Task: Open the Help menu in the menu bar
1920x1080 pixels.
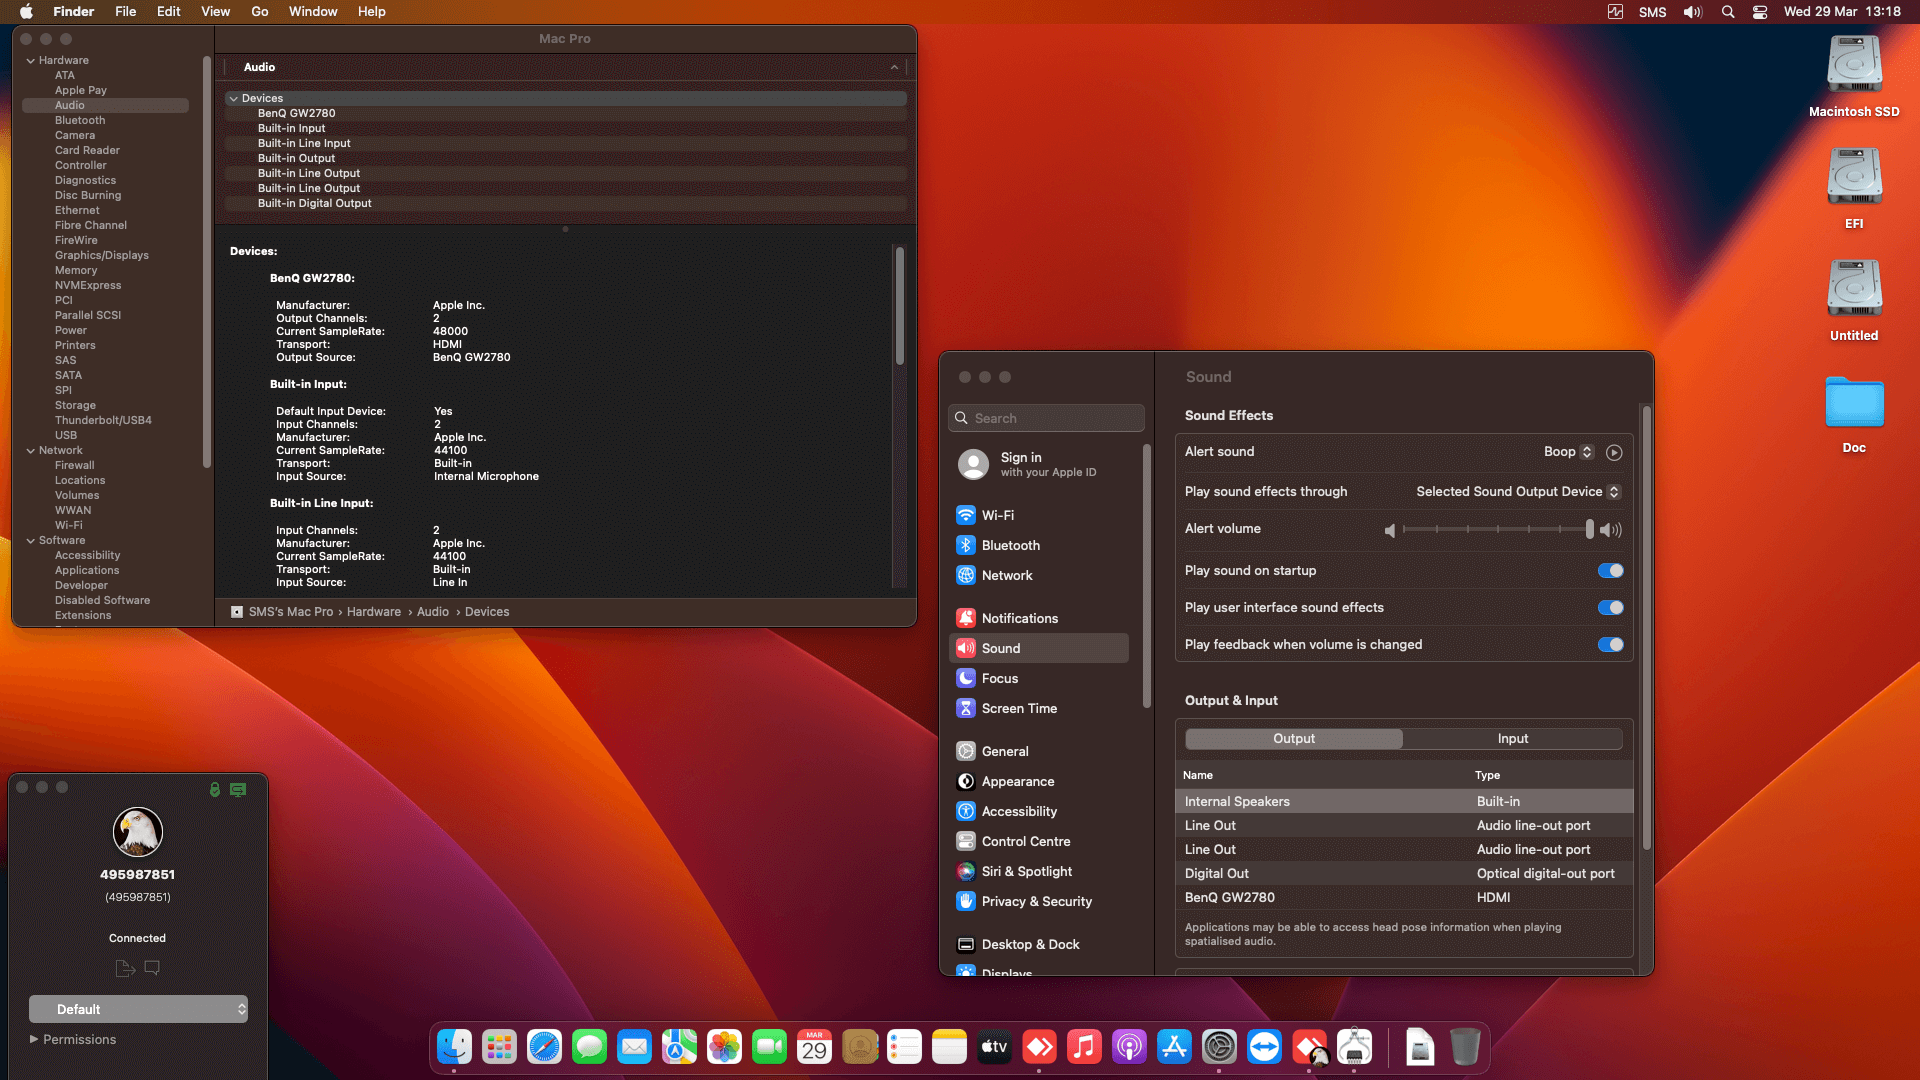Action: coord(372,12)
